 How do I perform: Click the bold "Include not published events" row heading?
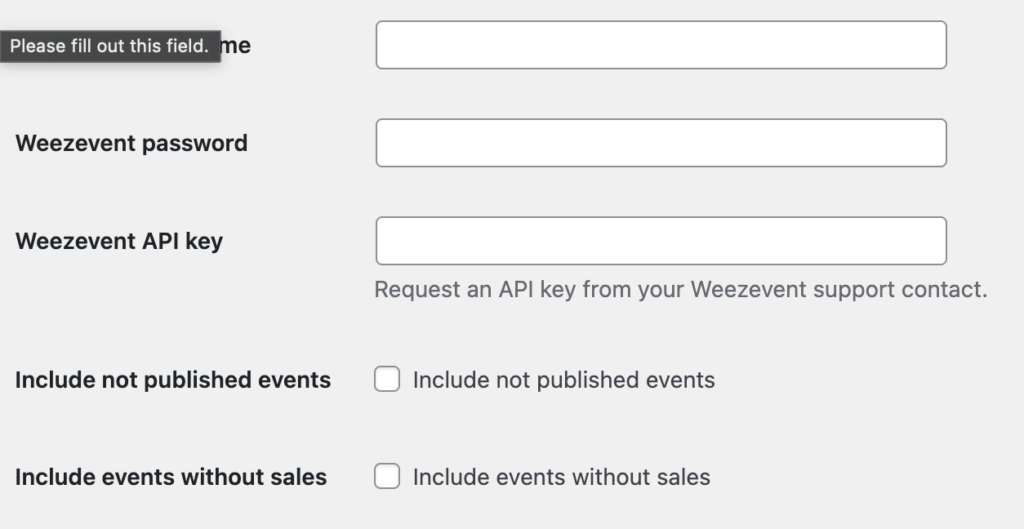172,380
